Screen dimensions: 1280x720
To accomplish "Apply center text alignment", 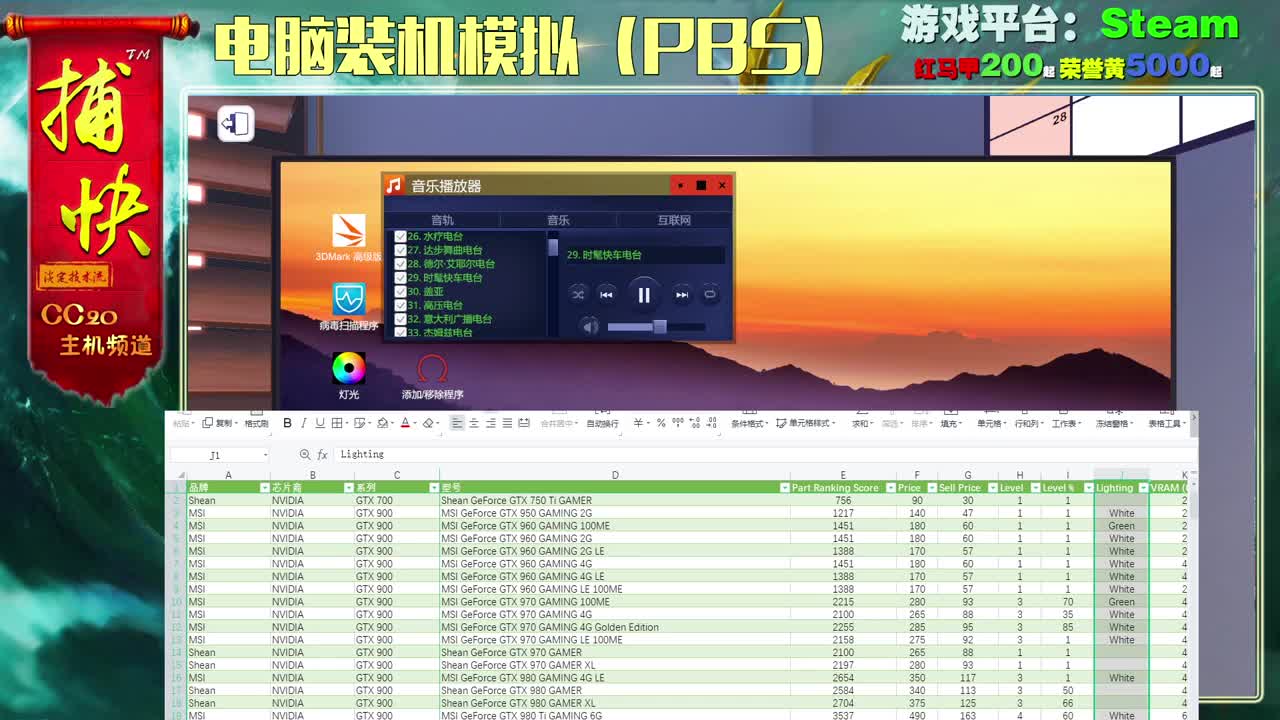I will (474, 423).
